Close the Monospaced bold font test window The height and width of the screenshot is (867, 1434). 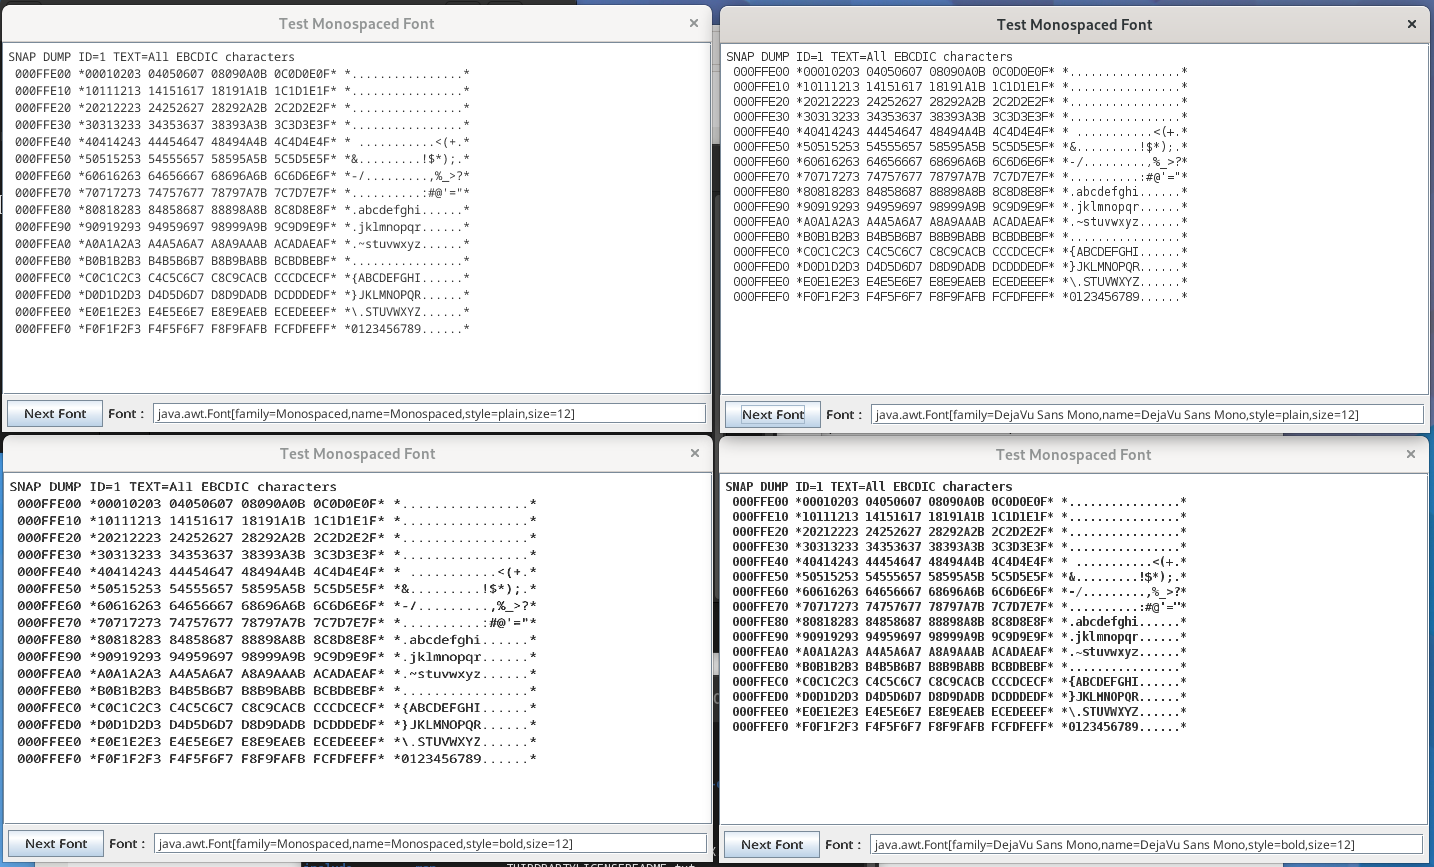(695, 453)
